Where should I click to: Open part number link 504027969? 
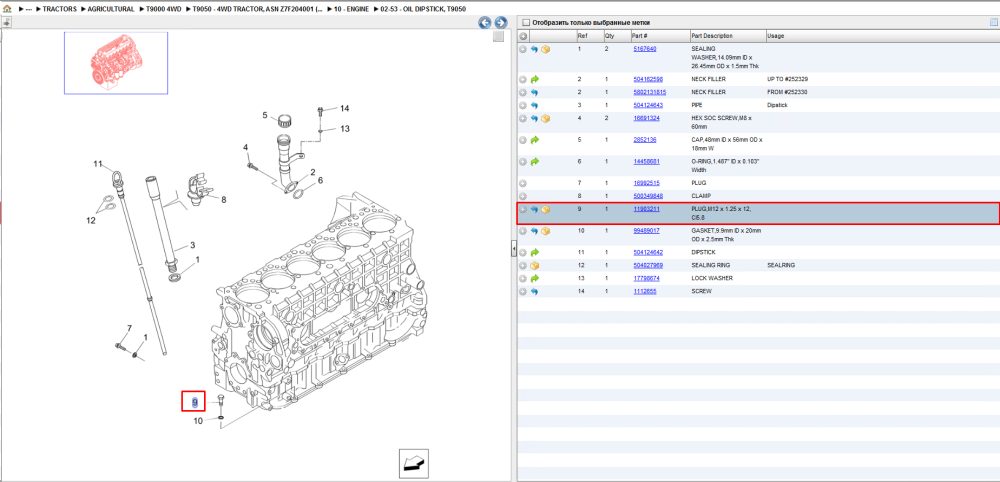[647, 265]
